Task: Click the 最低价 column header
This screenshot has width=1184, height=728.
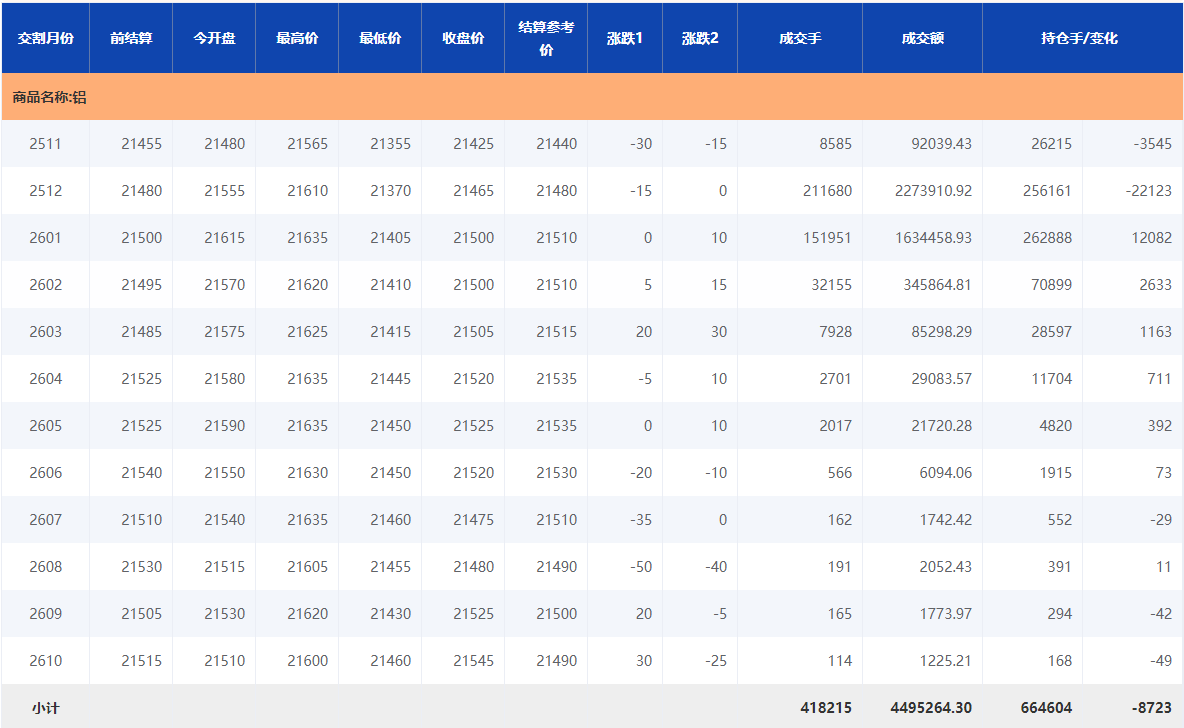Action: click(380, 38)
